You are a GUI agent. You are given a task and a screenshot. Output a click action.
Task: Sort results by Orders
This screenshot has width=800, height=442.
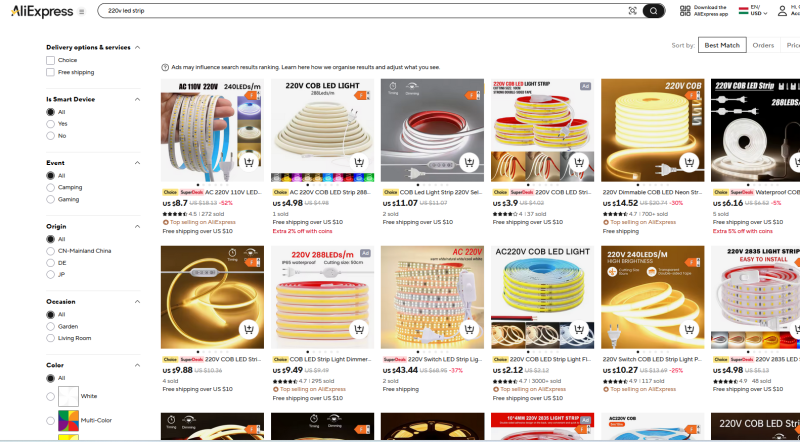coord(763,45)
